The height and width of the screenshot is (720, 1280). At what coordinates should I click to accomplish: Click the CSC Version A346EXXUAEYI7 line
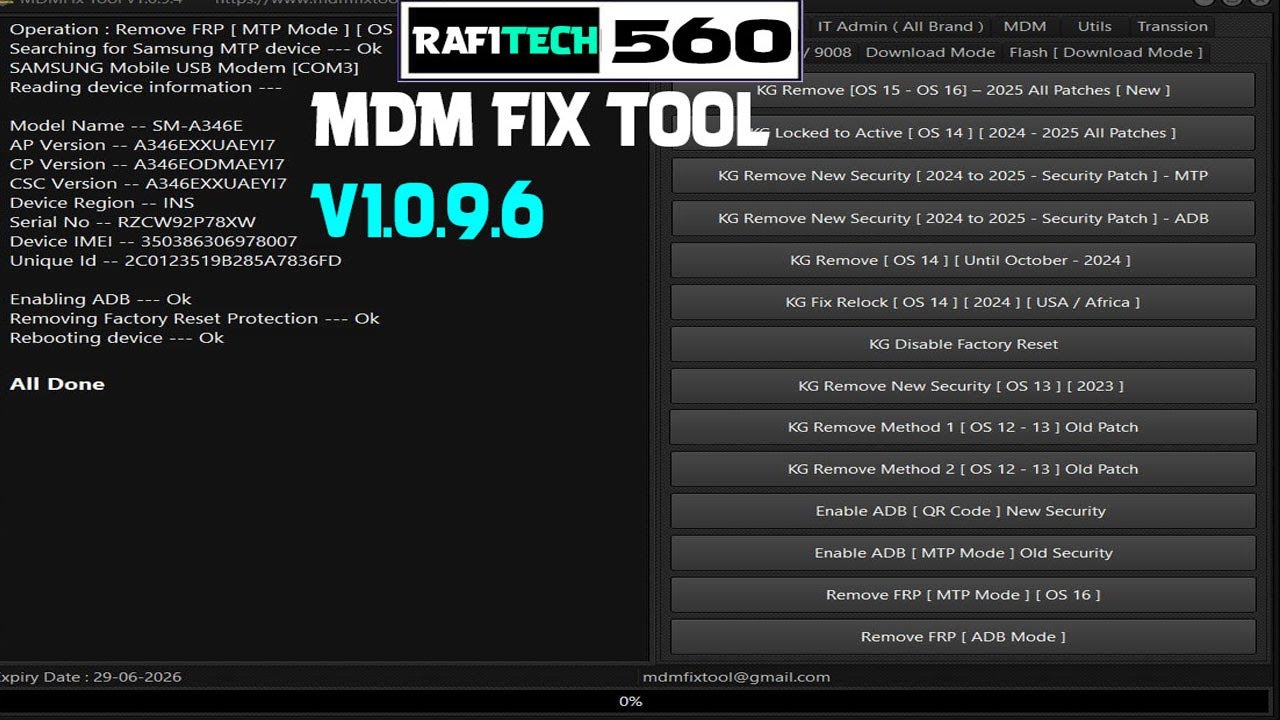(148, 184)
